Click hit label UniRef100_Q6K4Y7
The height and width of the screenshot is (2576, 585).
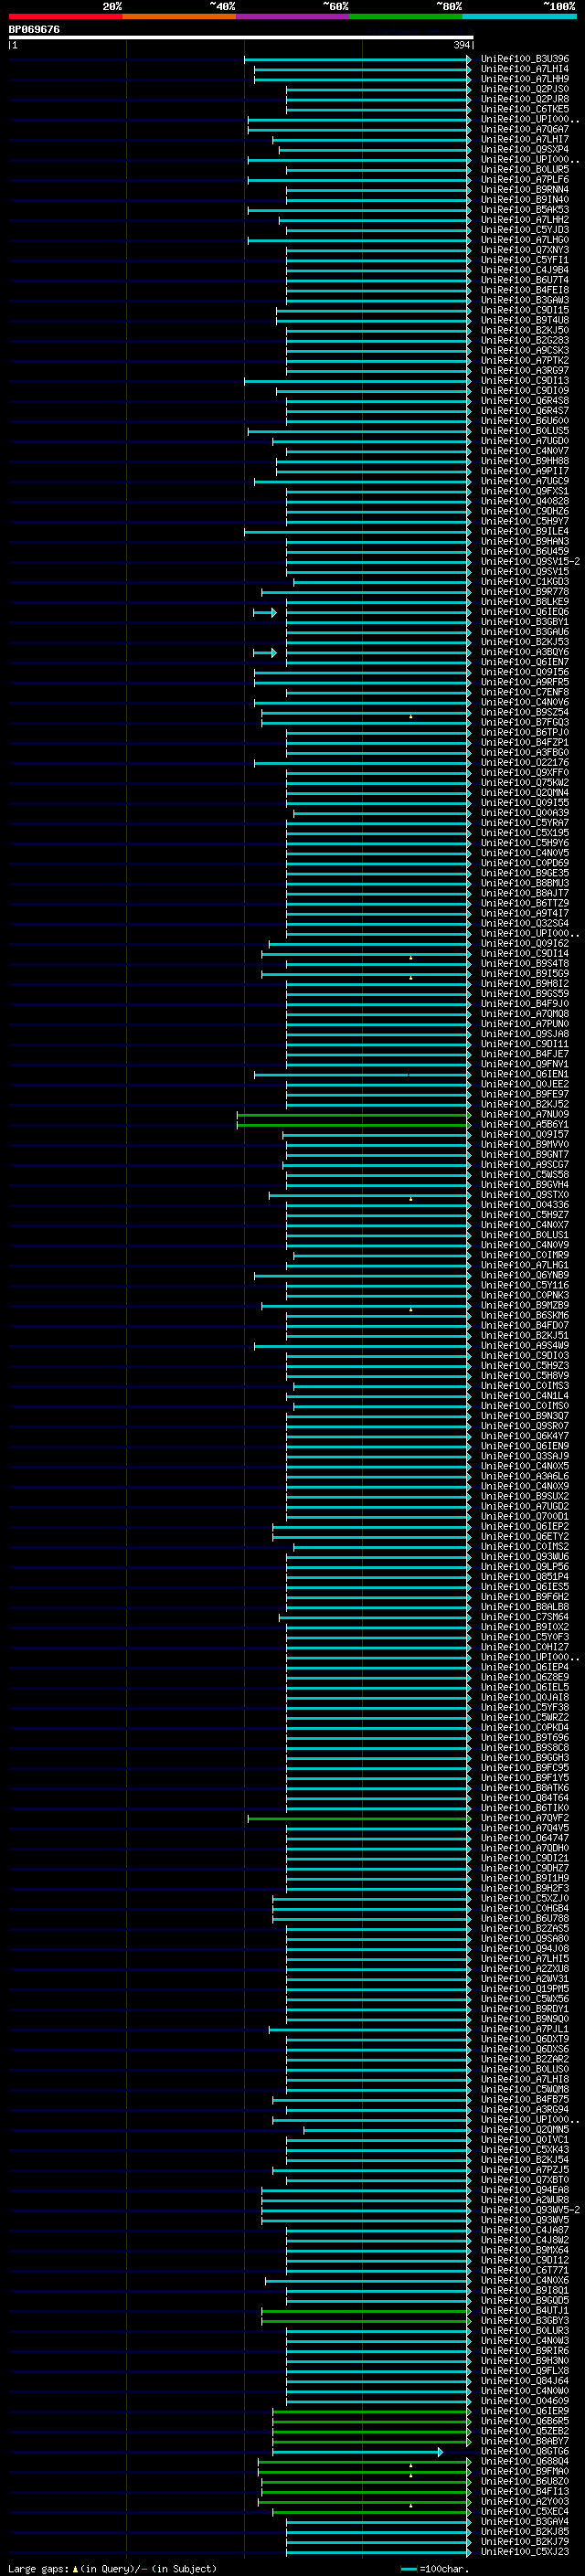pyautogui.click(x=524, y=1436)
